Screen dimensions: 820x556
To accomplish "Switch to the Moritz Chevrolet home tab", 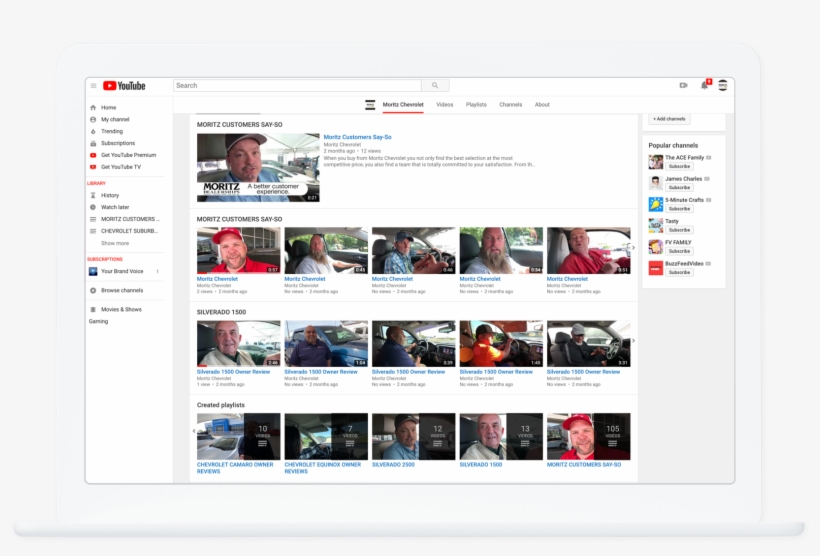I will [403, 105].
